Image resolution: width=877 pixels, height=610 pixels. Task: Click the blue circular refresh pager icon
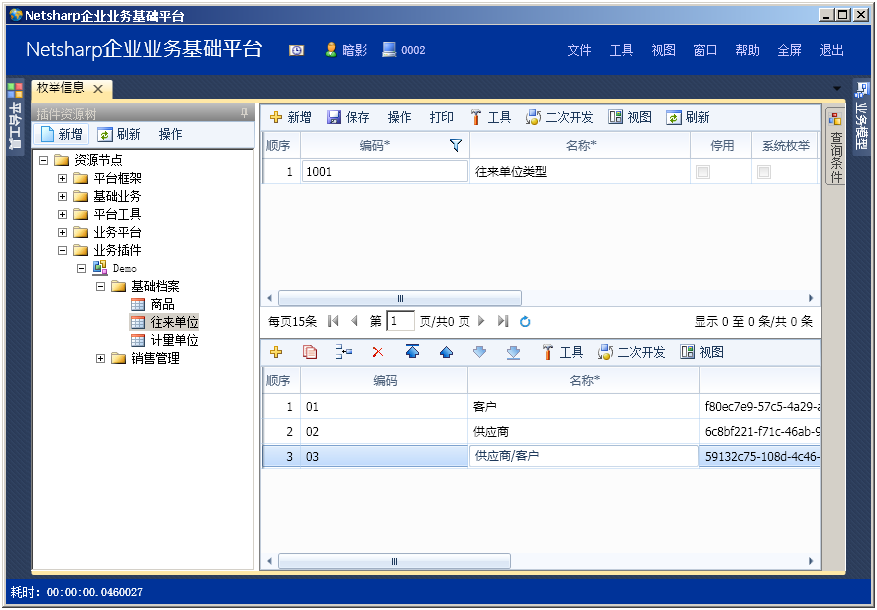525,321
